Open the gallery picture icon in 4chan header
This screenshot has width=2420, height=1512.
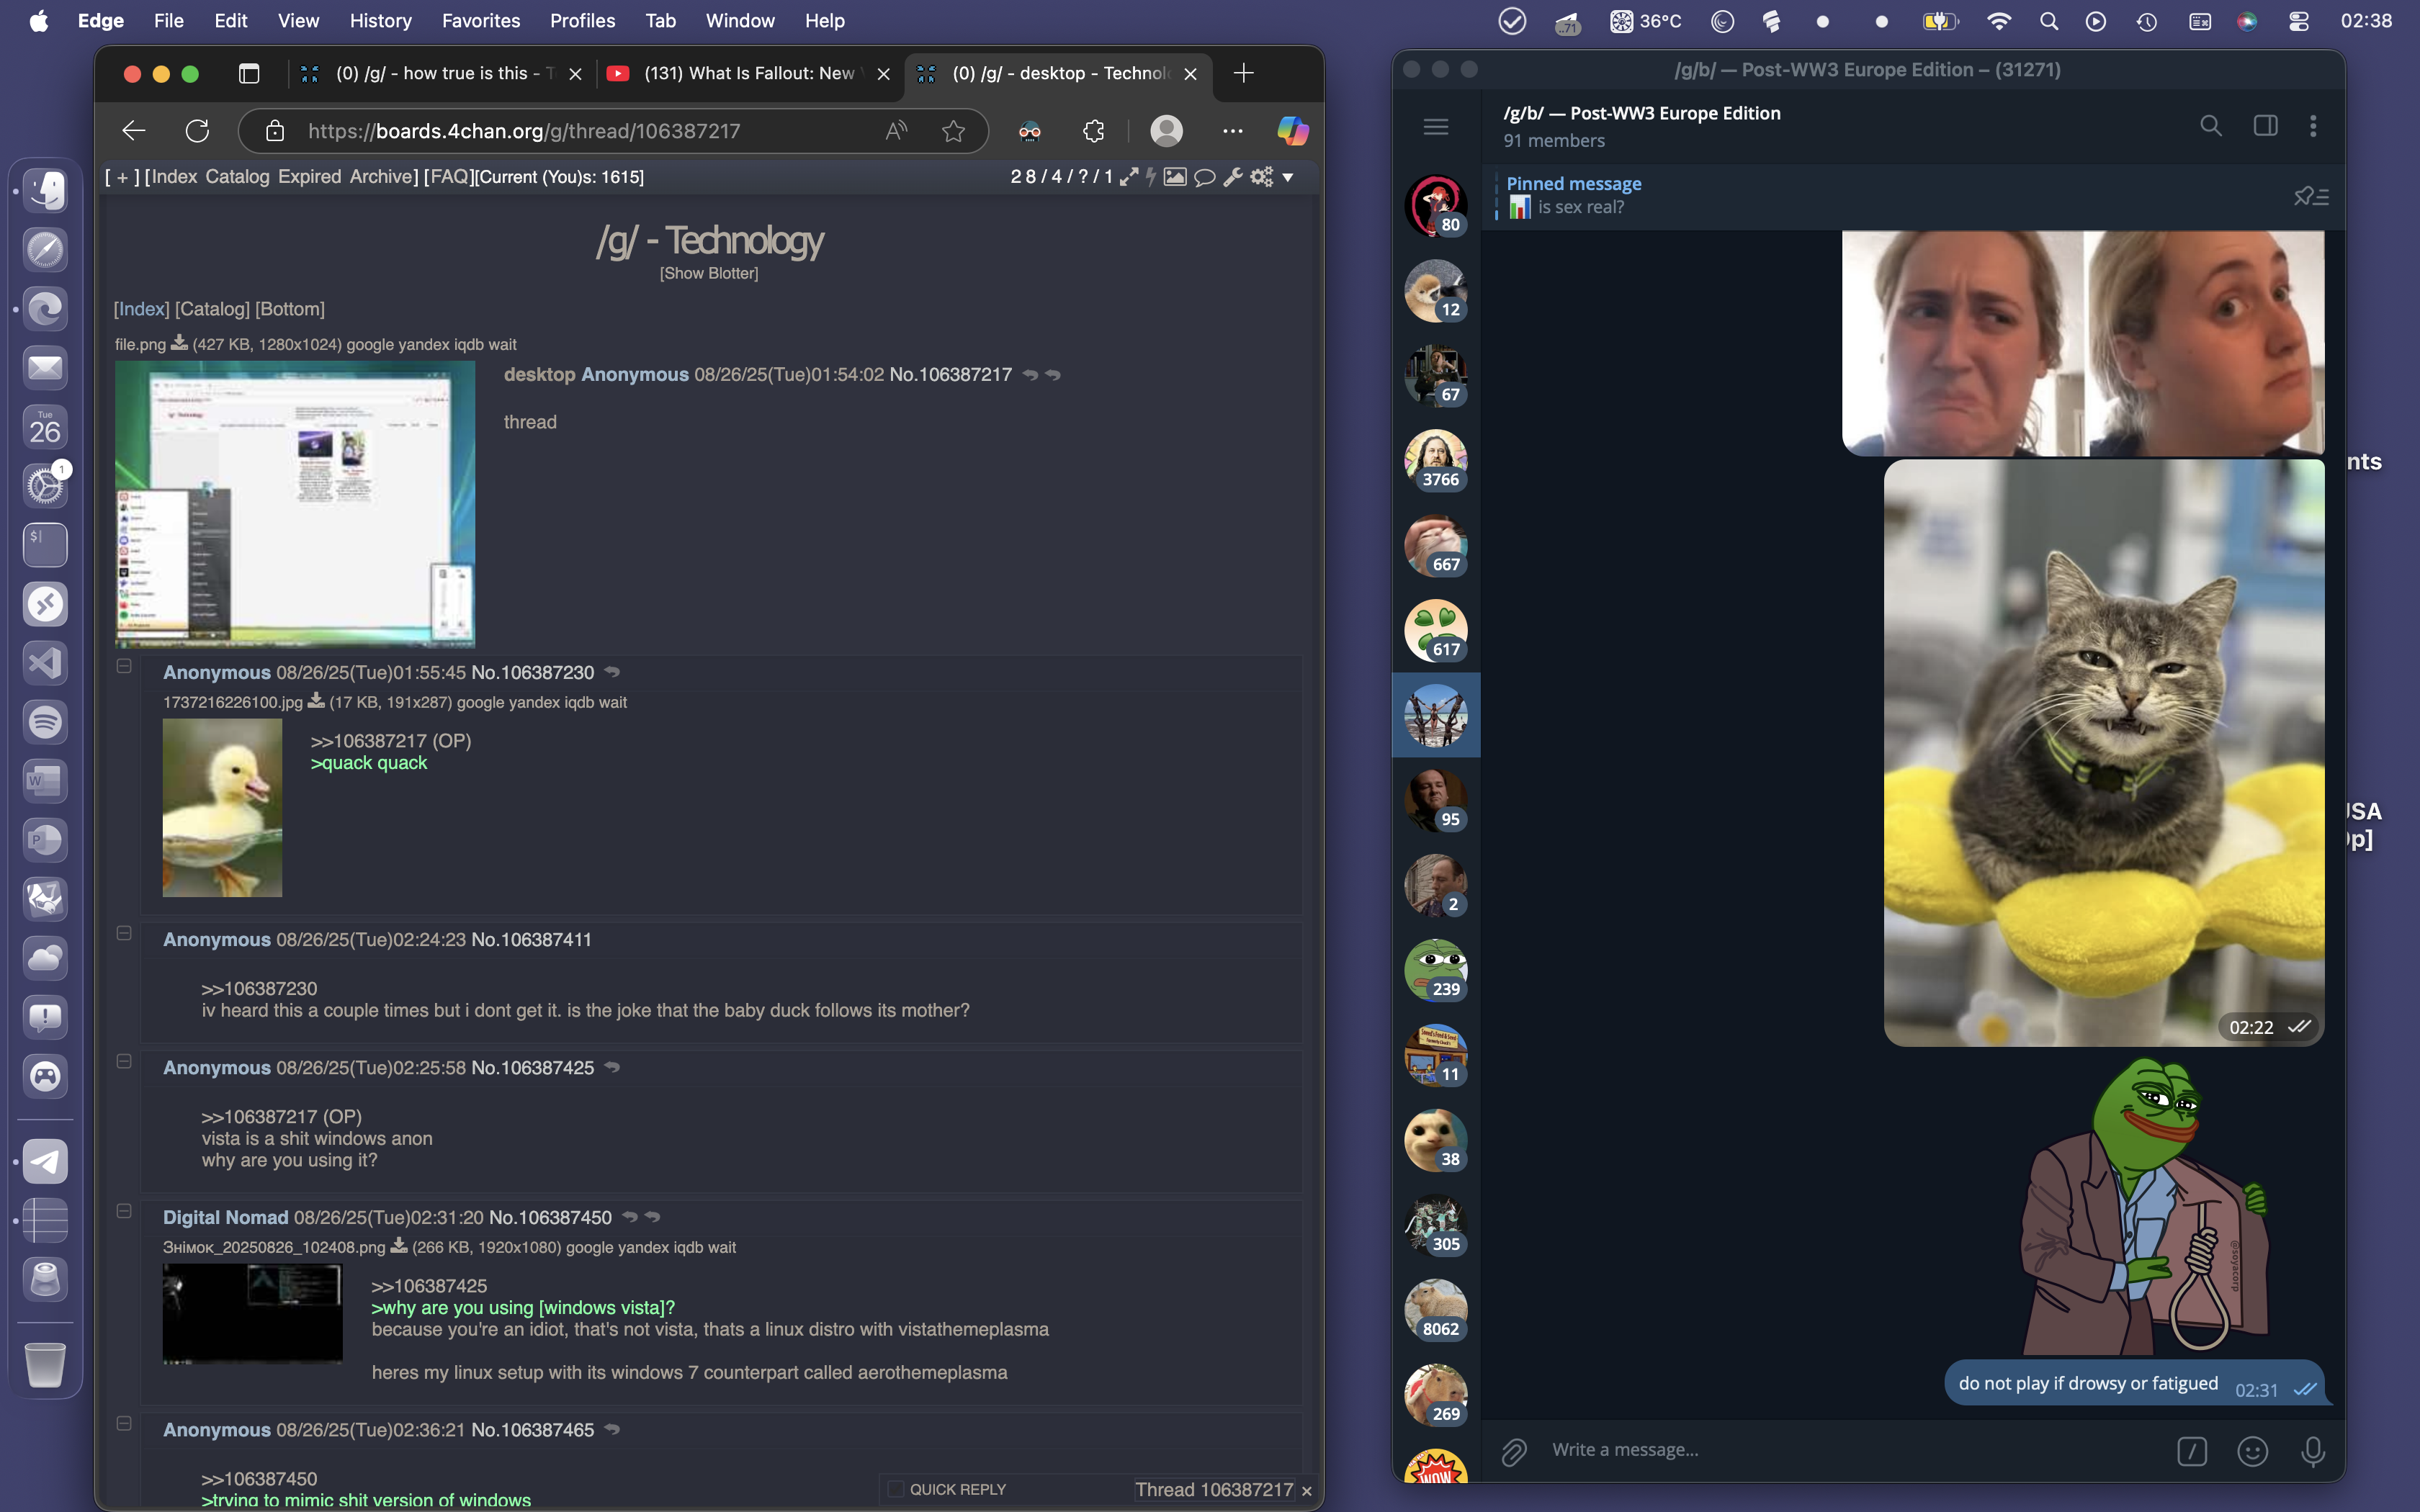pyautogui.click(x=1175, y=177)
